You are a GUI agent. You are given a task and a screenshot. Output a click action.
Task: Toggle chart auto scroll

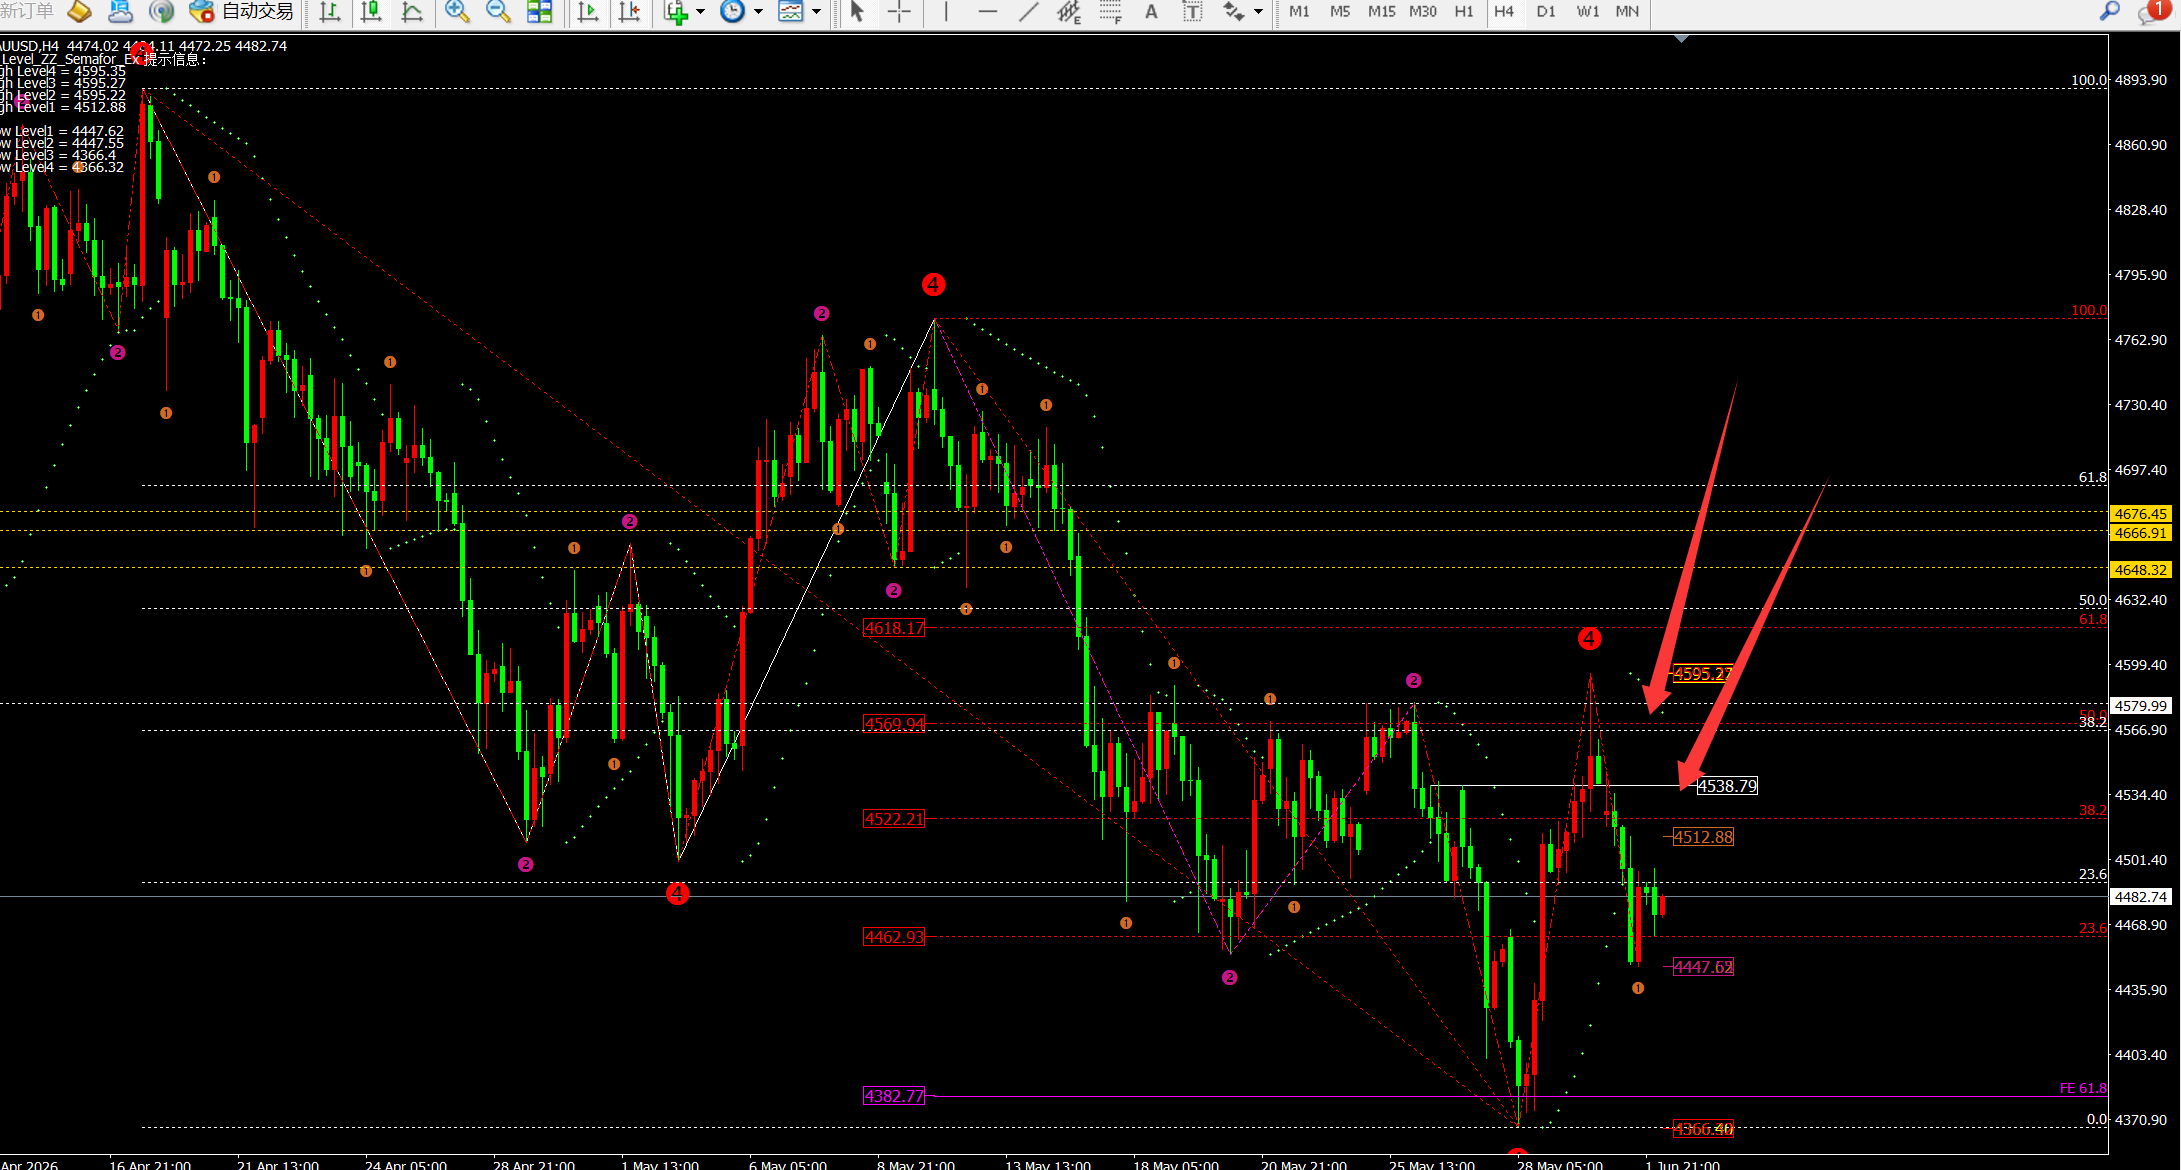tap(588, 12)
